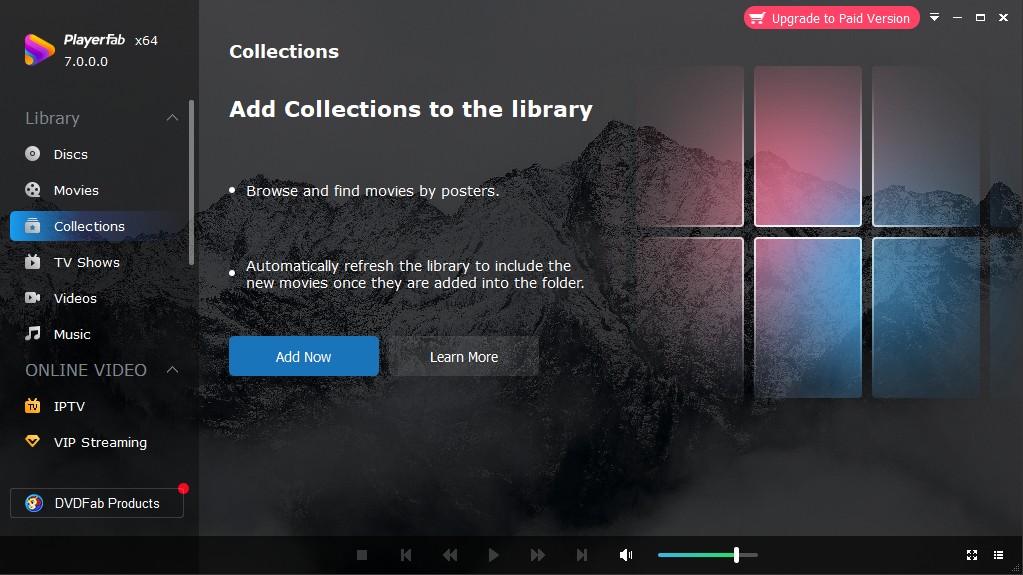Open Movies via its film reel icon
The image size is (1023, 575).
[x=33, y=190]
